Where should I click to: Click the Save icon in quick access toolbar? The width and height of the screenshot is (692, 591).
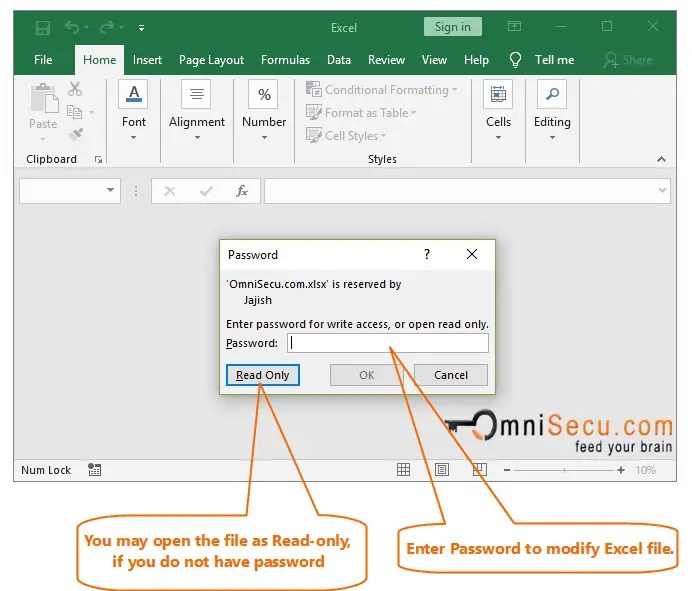(43, 28)
